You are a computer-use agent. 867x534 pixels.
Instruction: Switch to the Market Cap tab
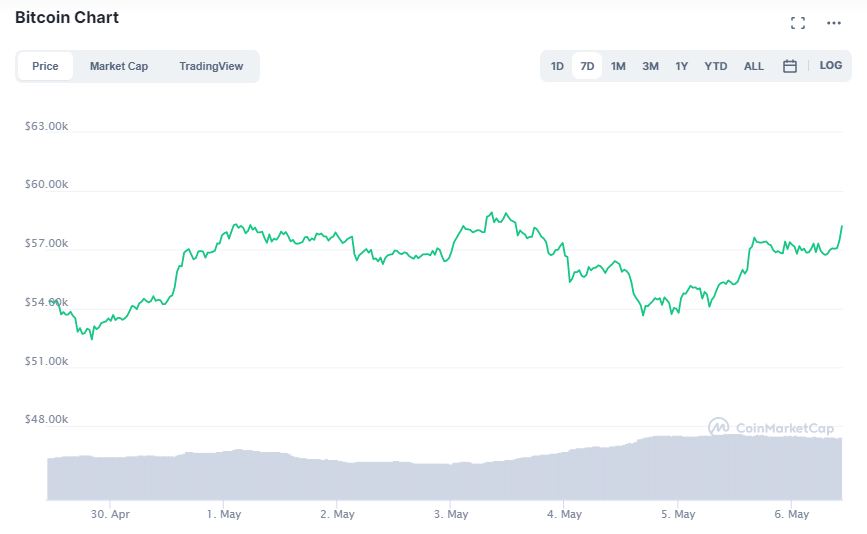point(119,66)
